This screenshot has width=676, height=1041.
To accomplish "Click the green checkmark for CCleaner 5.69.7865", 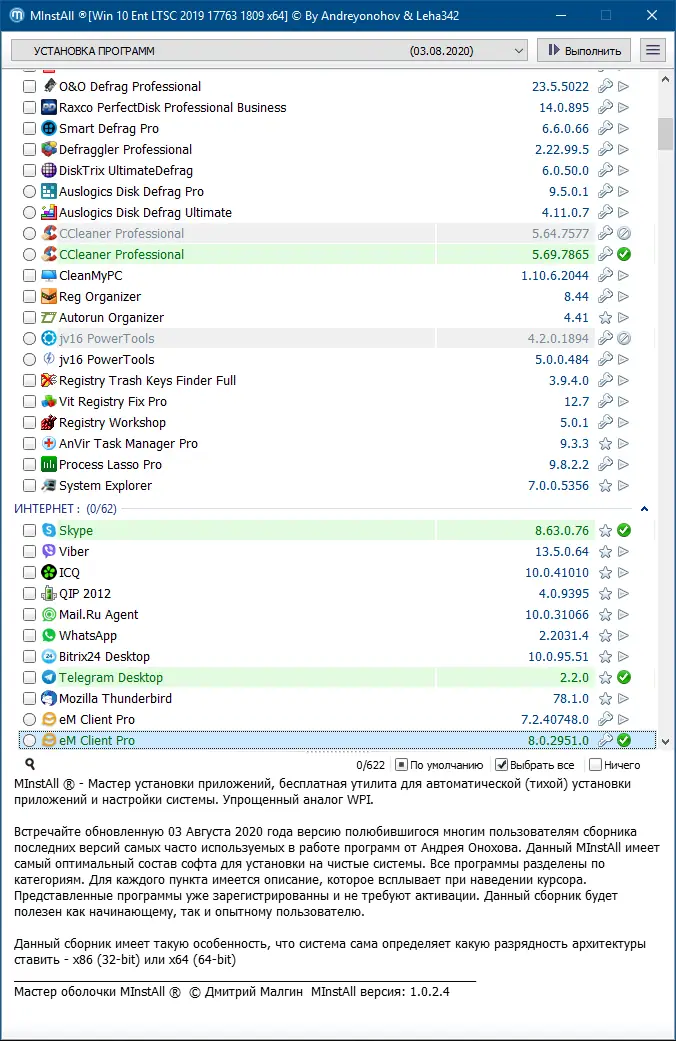I will coord(624,254).
